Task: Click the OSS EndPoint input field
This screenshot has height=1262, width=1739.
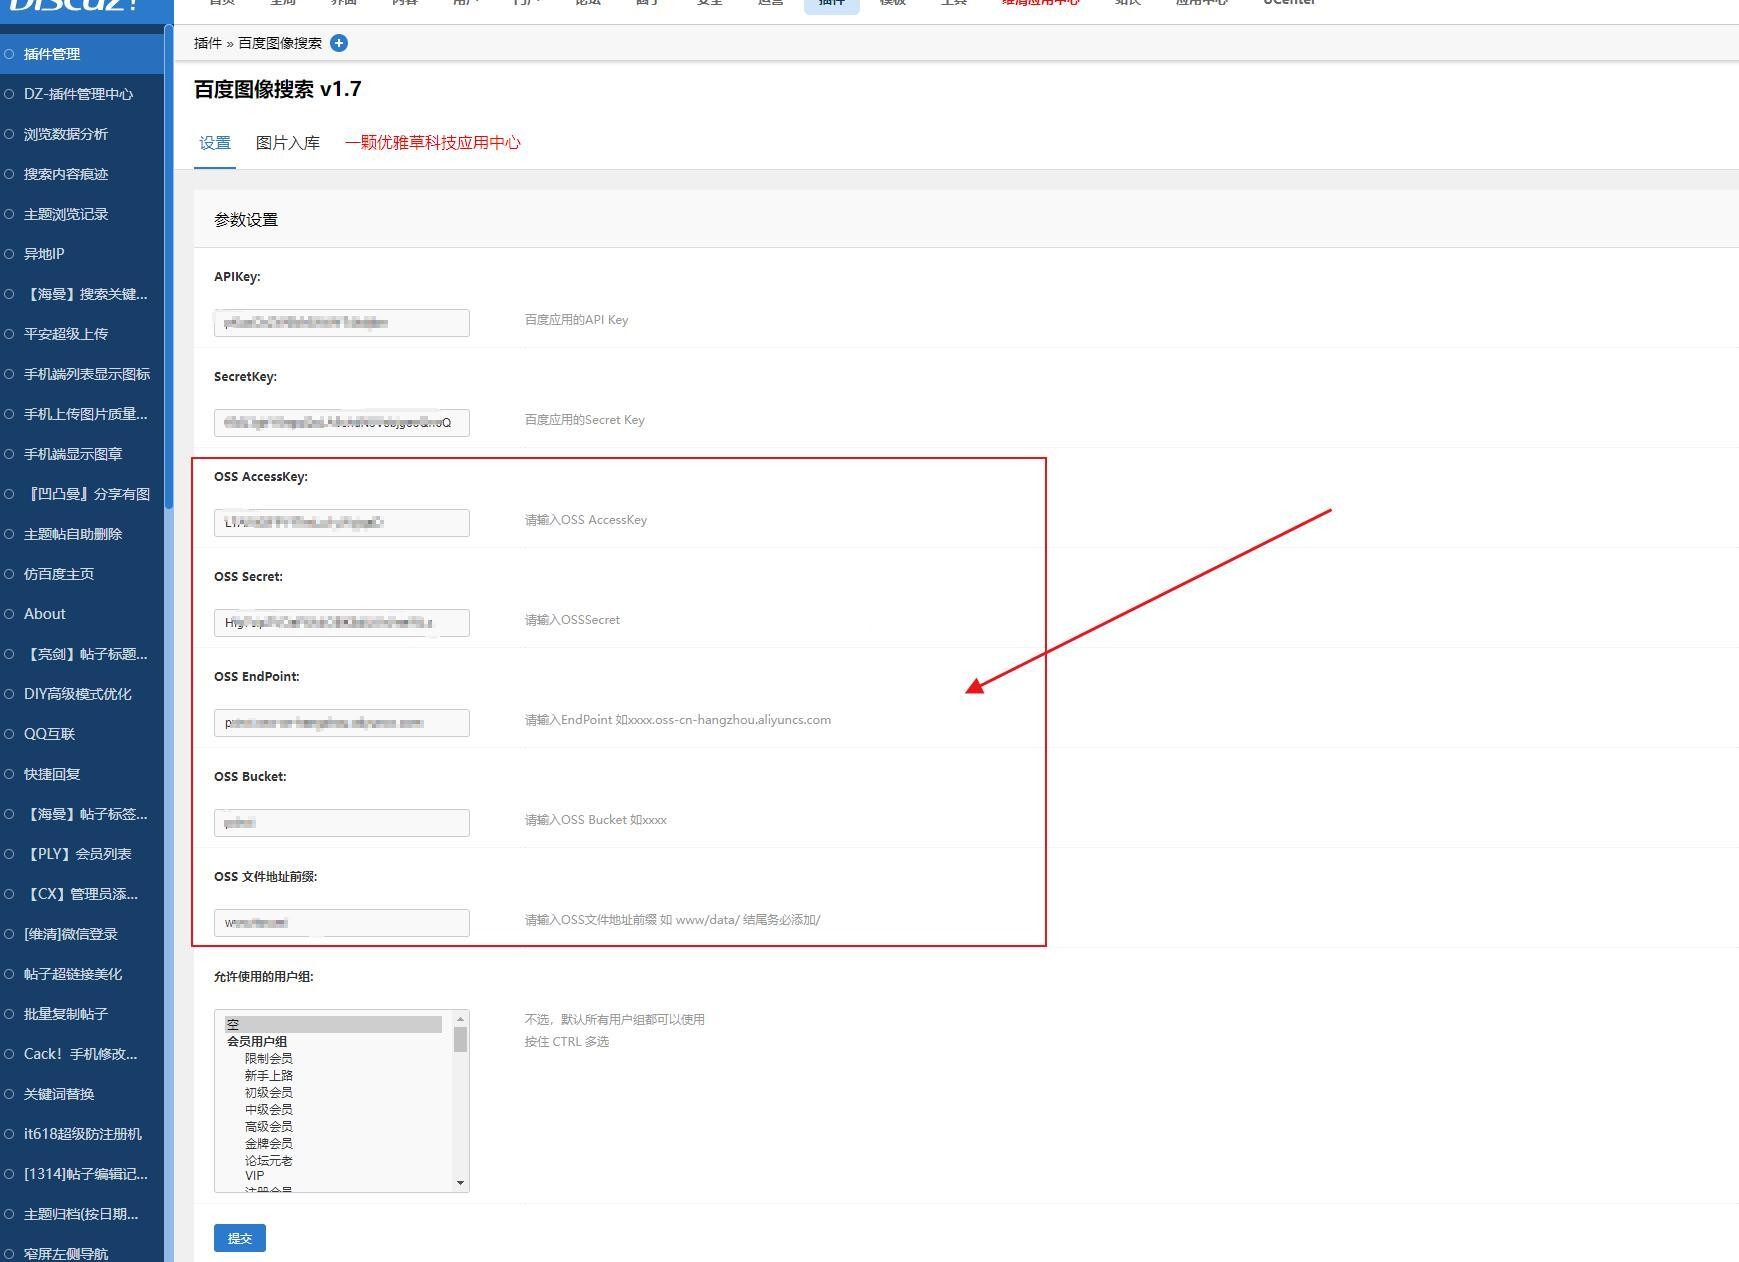Action: click(x=342, y=723)
